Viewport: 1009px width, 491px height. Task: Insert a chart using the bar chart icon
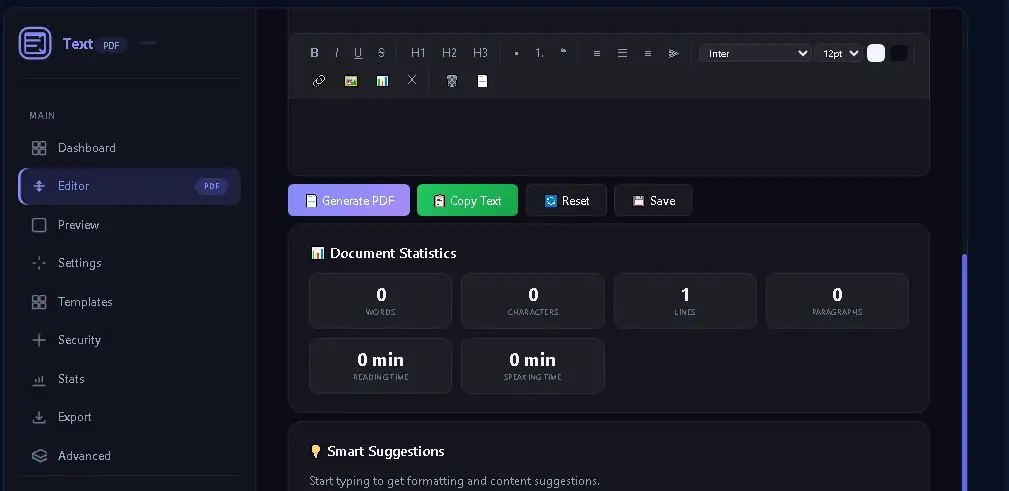382,80
